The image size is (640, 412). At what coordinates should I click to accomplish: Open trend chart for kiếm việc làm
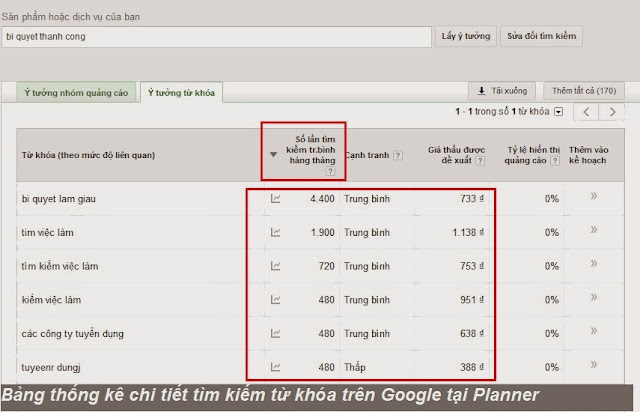276,300
